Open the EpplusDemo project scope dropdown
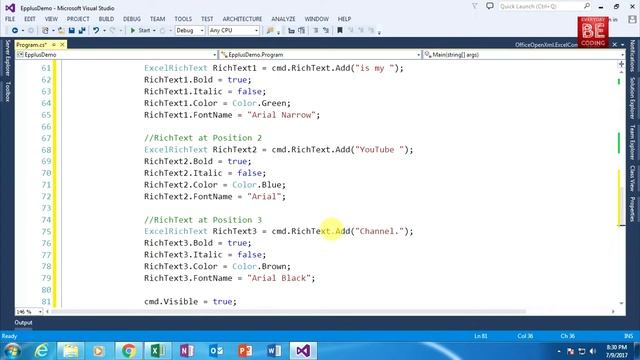The height and width of the screenshot is (360, 640). click(116, 54)
